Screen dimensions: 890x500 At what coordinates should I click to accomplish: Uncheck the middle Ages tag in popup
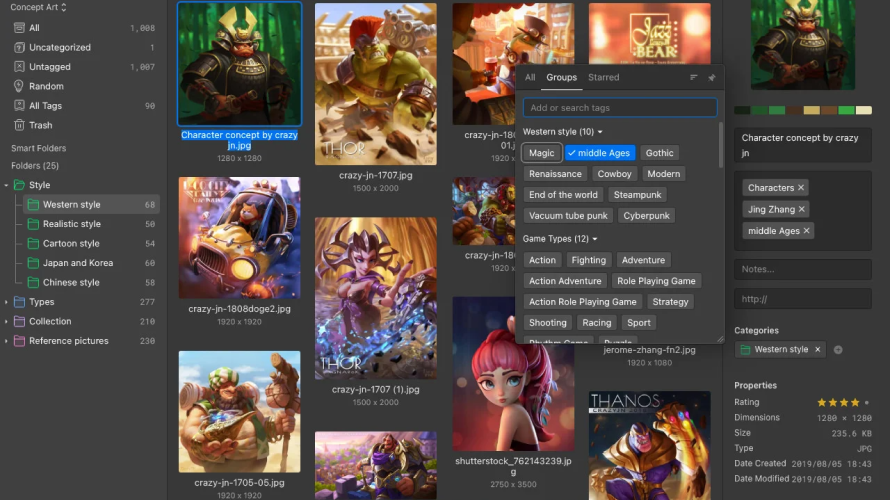coord(598,153)
